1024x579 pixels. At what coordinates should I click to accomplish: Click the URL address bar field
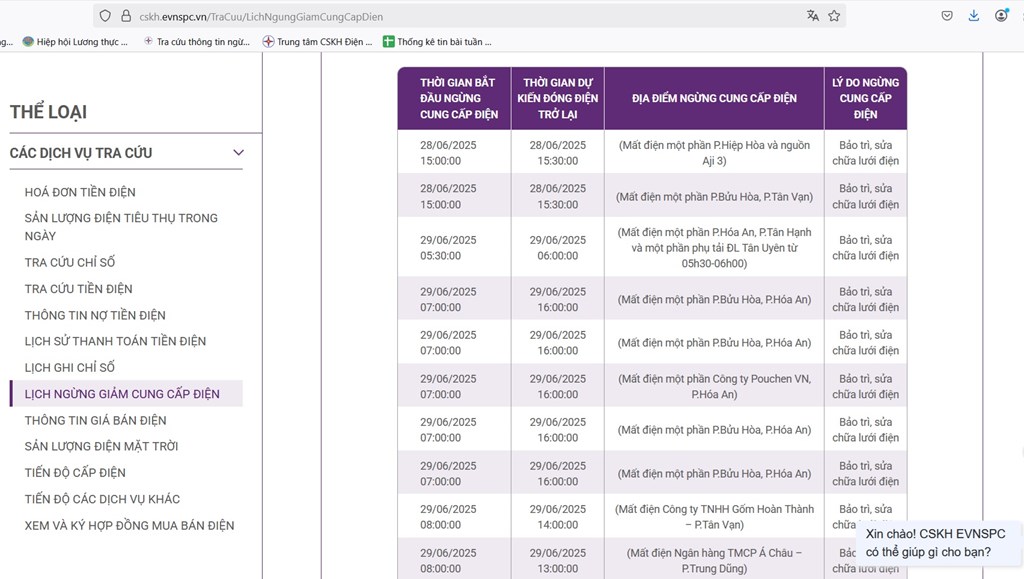[x=450, y=16]
